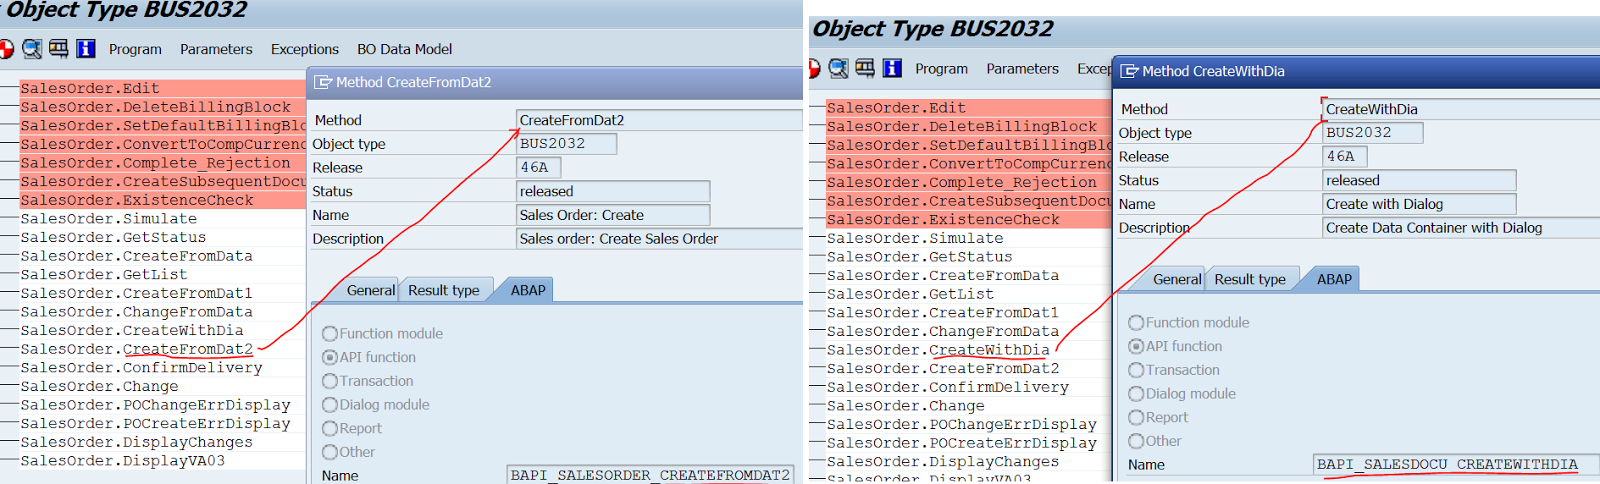Image resolution: width=1600 pixels, height=484 pixels.
Task: Select Dialog module radio in CreateWithDia dialog
Action: pos(1136,393)
